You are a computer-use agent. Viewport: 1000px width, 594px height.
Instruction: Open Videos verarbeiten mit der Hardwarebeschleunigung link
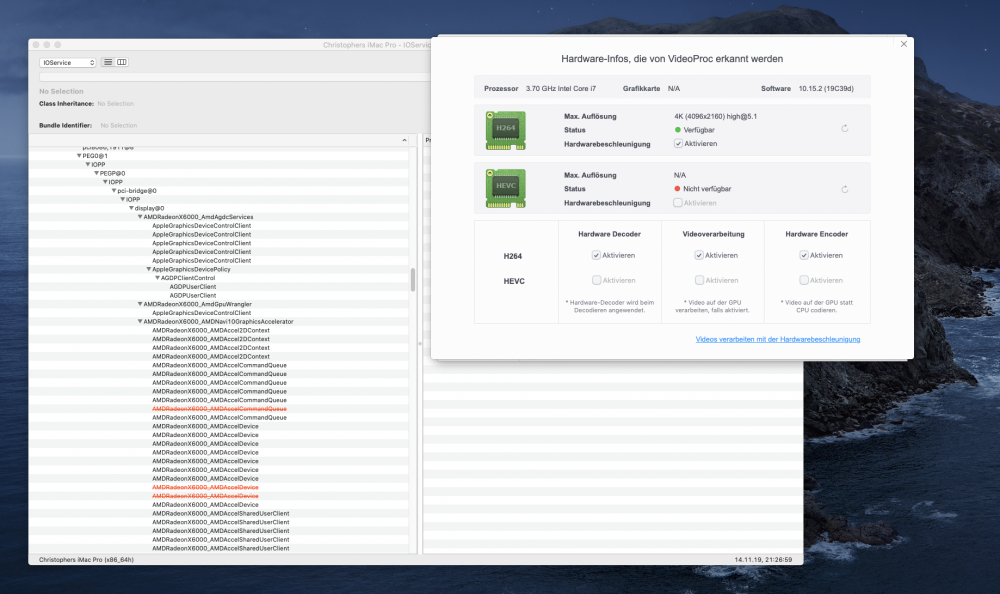tap(777, 339)
